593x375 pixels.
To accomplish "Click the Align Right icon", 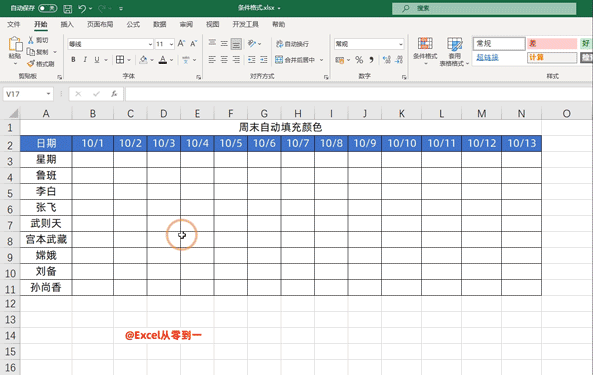I will [236, 59].
